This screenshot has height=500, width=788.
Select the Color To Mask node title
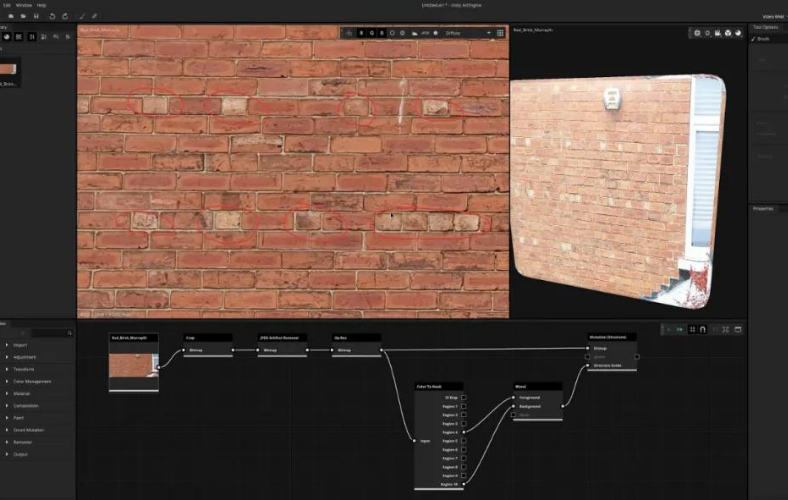click(439, 386)
